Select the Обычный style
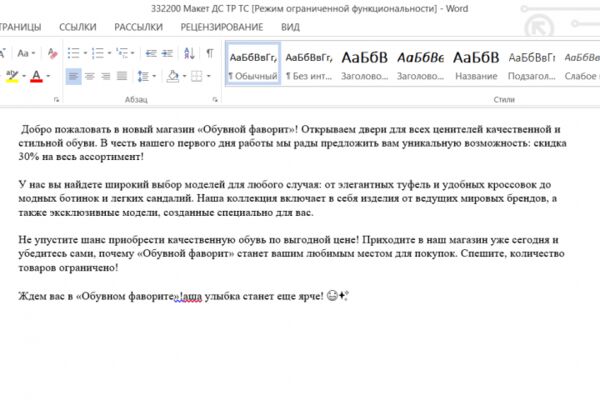This screenshot has height=400, width=600. tap(253, 64)
